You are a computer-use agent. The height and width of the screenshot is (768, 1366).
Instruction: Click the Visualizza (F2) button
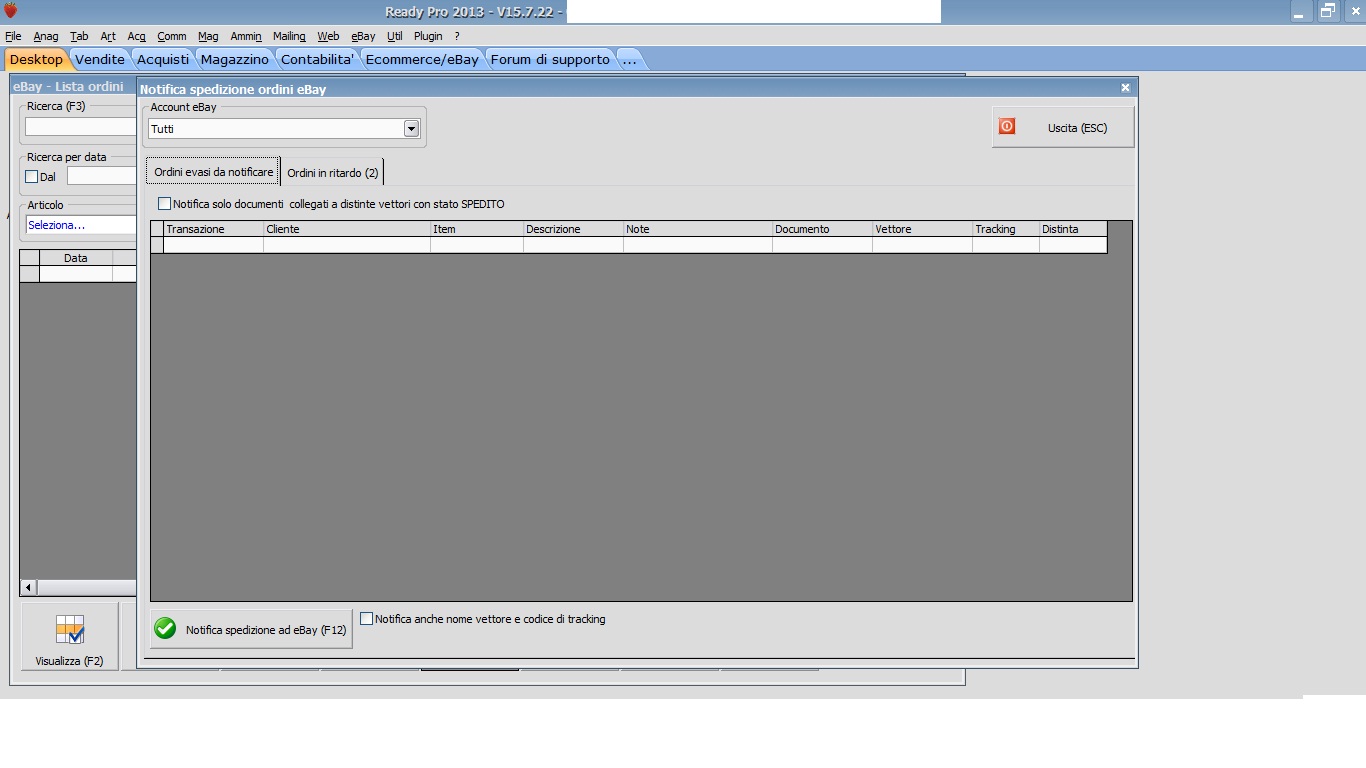(x=69, y=636)
